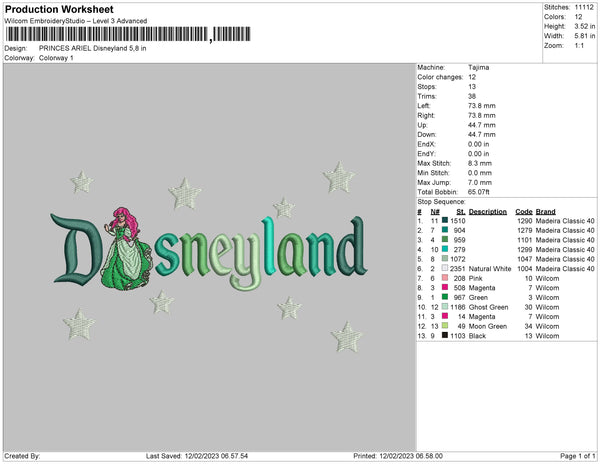The width and height of the screenshot is (600, 464).
Task: Select the EndY: label
Action: tap(426, 154)
